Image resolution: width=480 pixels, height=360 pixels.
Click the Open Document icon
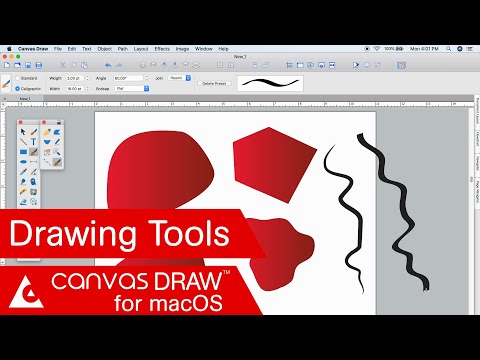[x=17, y=65]
